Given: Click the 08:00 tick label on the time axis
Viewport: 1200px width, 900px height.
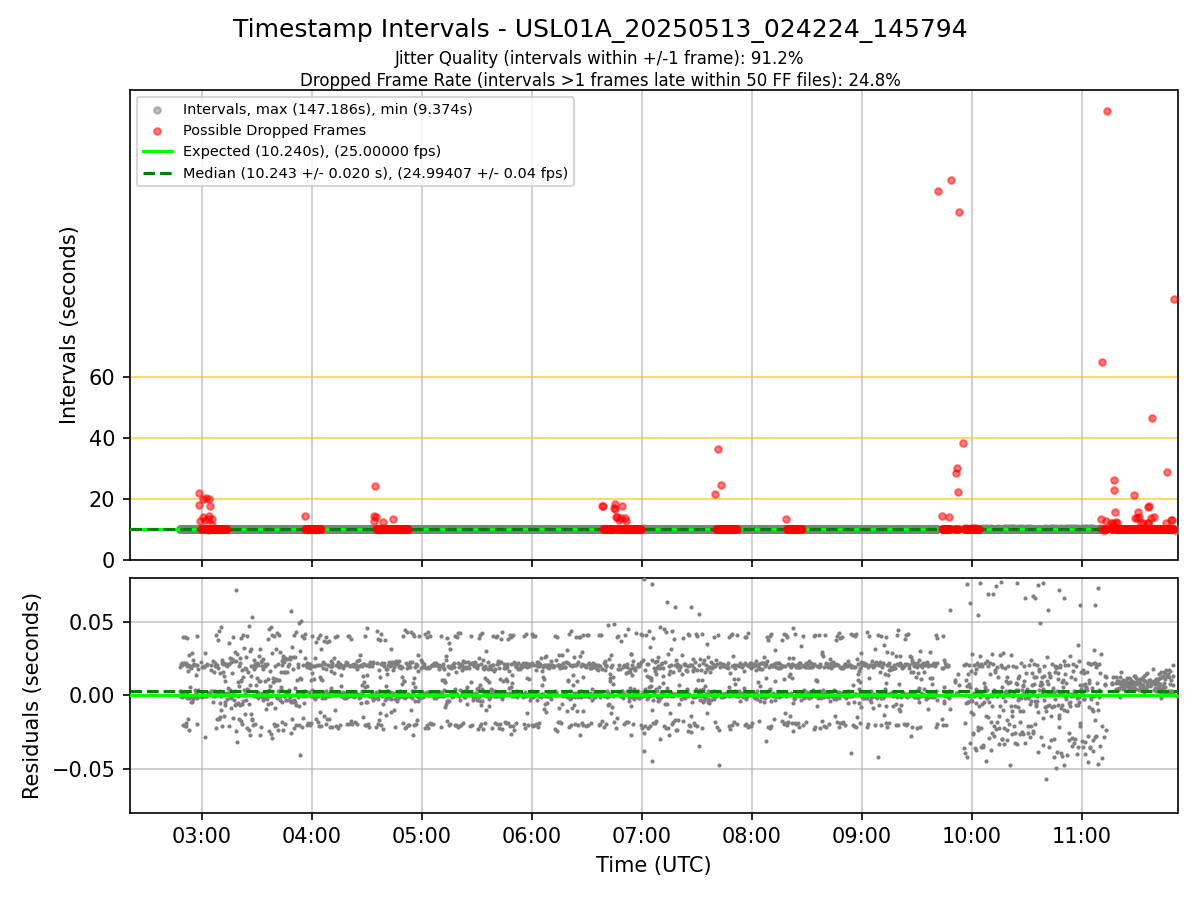Looking at the screenshot, I should pos(752,834).
